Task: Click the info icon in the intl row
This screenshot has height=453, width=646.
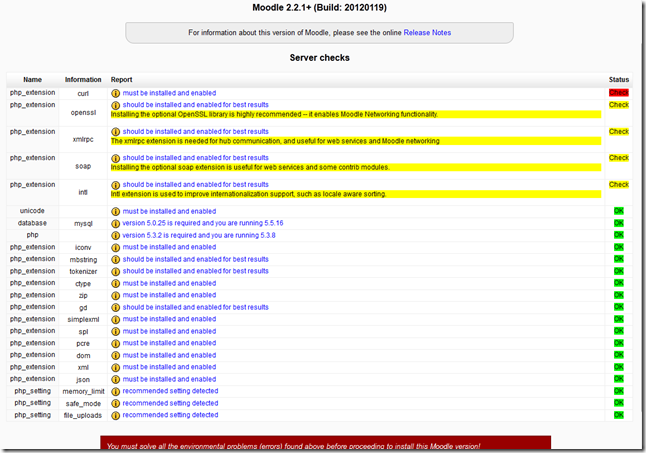Action: 115,184
